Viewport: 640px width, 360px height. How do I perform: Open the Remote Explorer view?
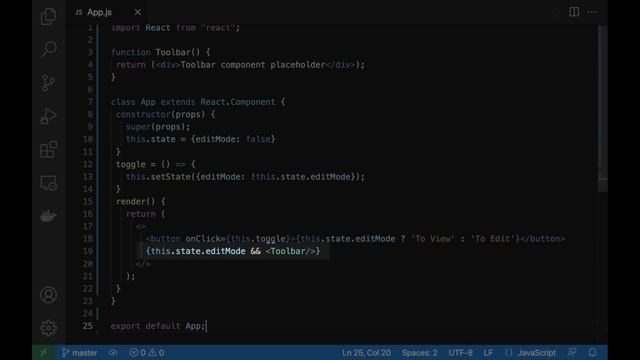point(49,183)
